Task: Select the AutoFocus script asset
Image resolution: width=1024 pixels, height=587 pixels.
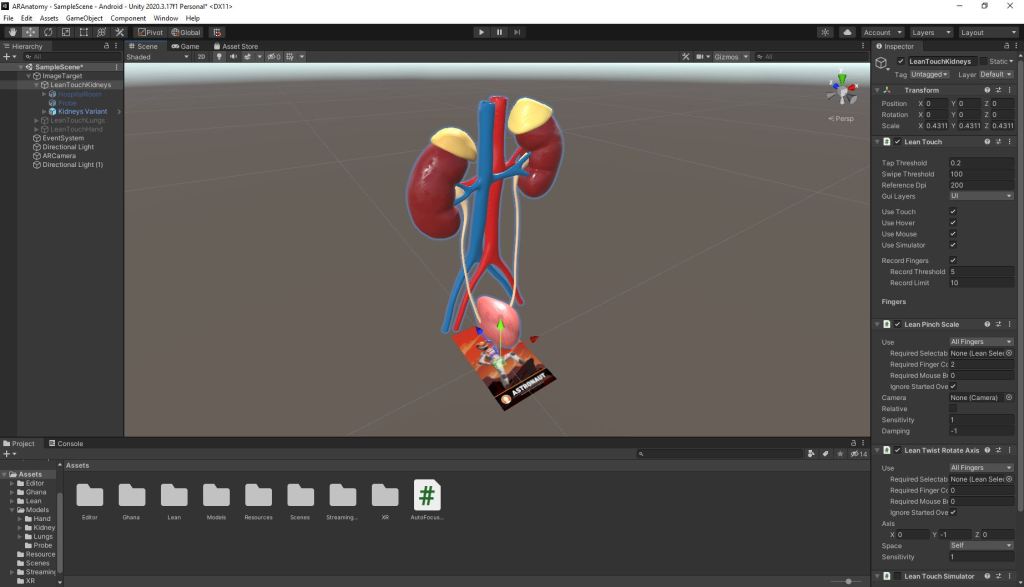Action: click(x=427, y=501)
